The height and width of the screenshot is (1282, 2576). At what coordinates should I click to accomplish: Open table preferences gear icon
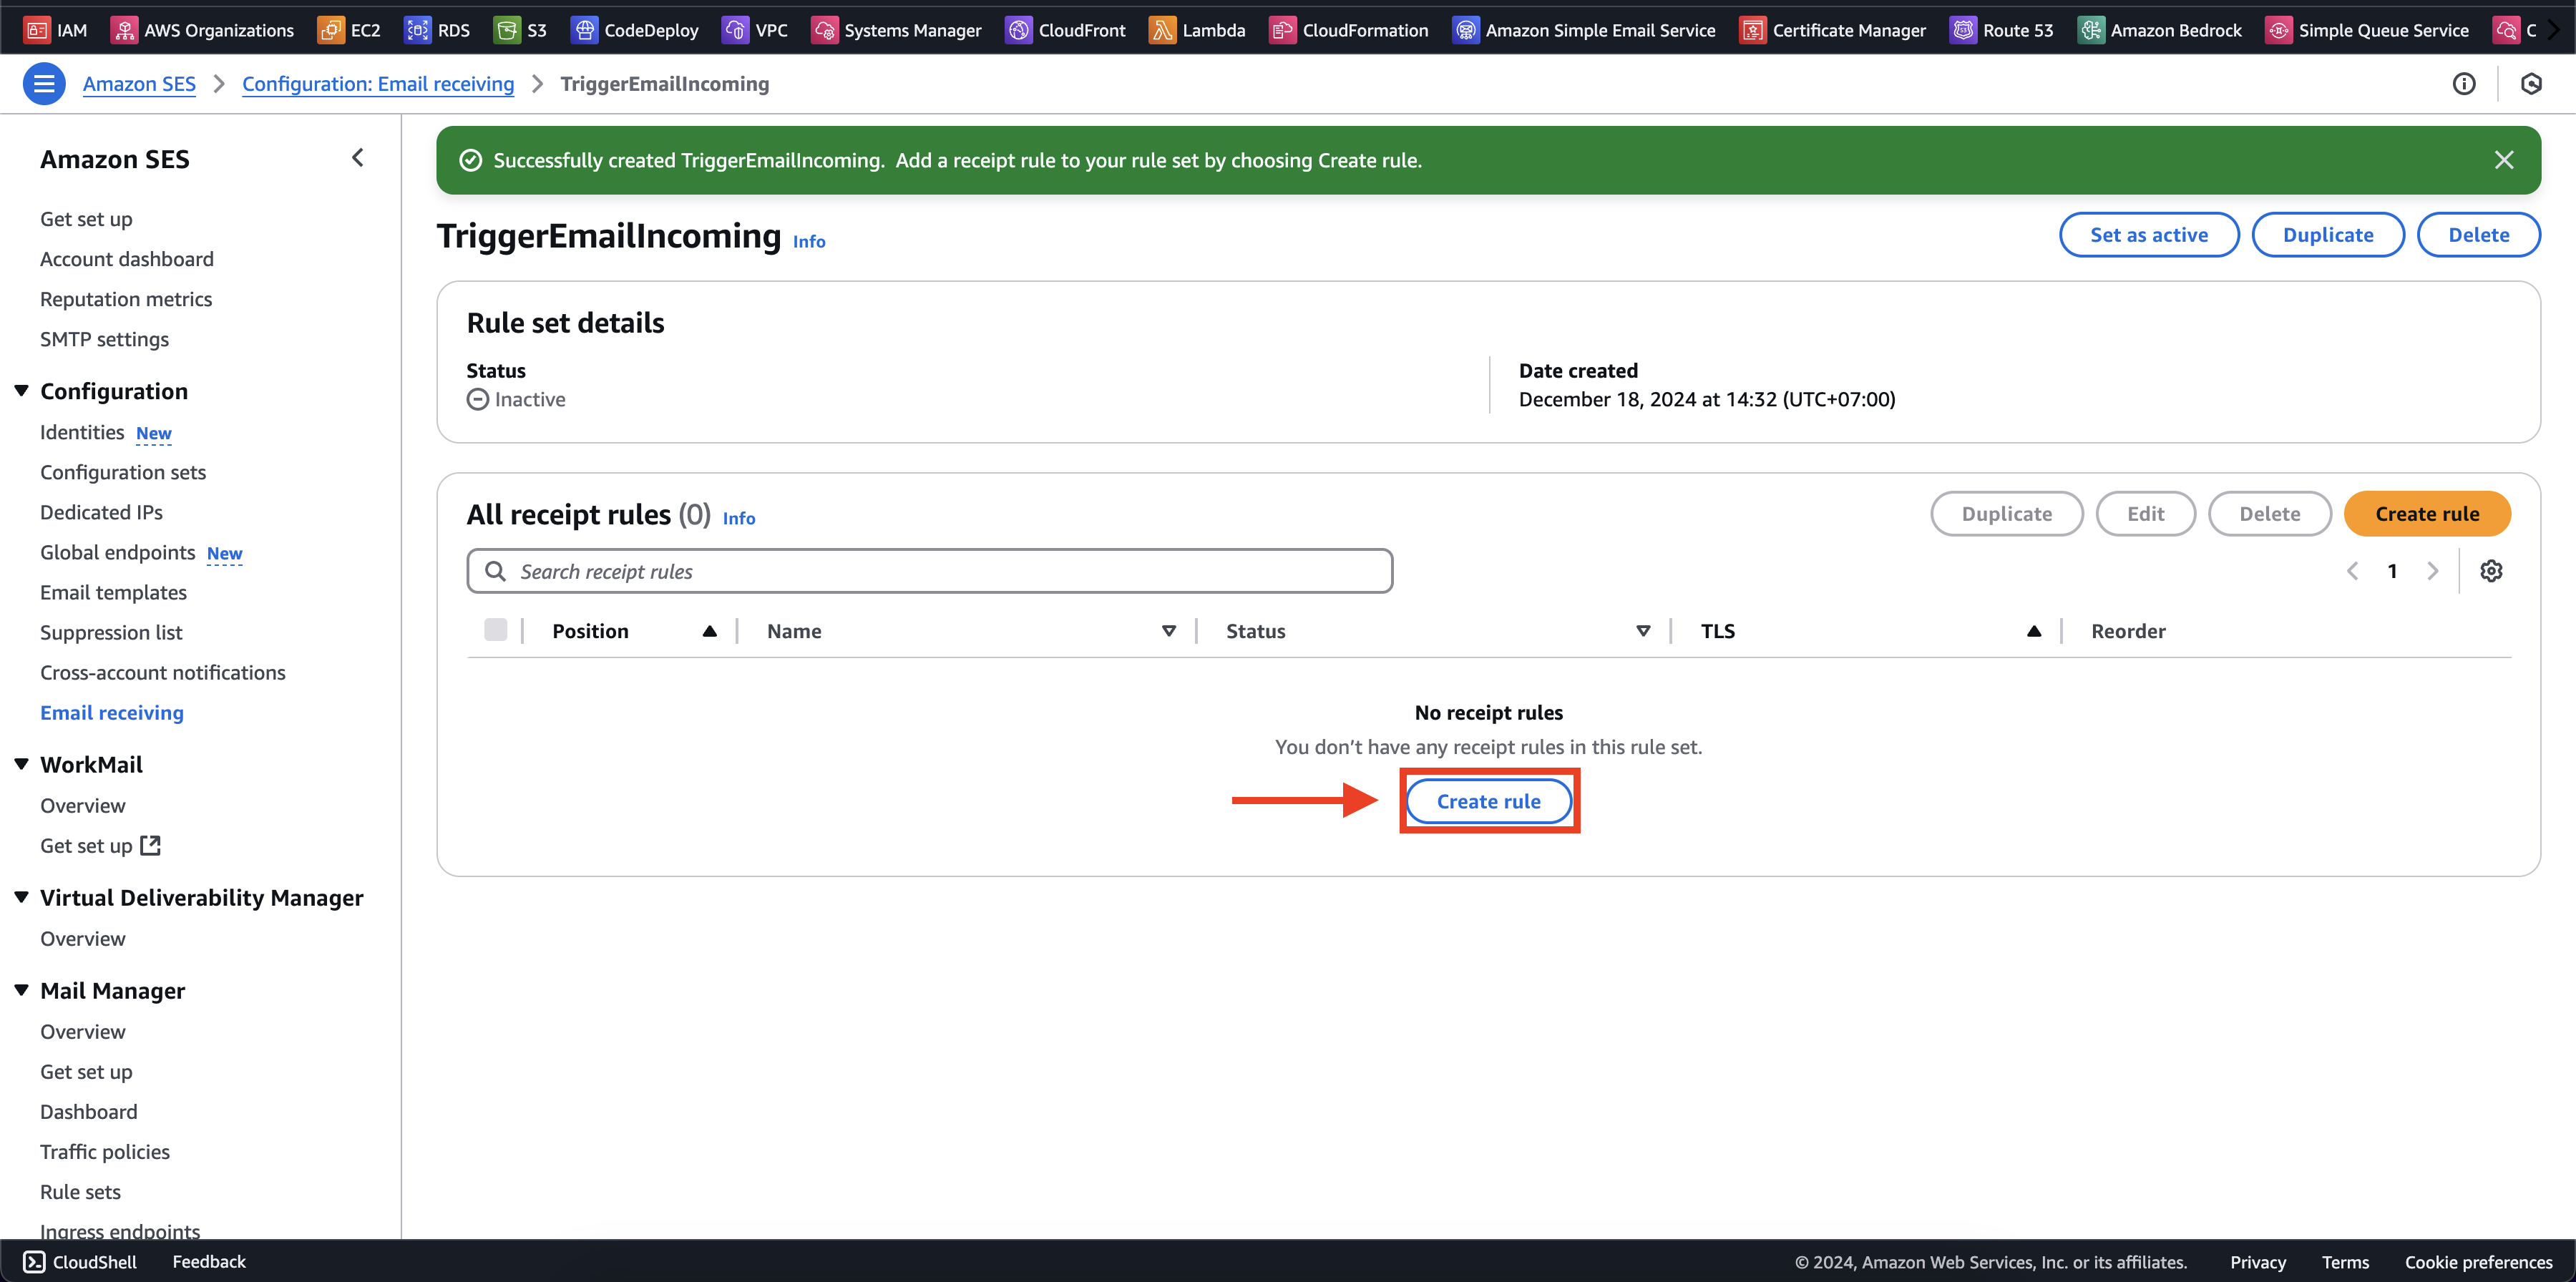coord(2491,571)
